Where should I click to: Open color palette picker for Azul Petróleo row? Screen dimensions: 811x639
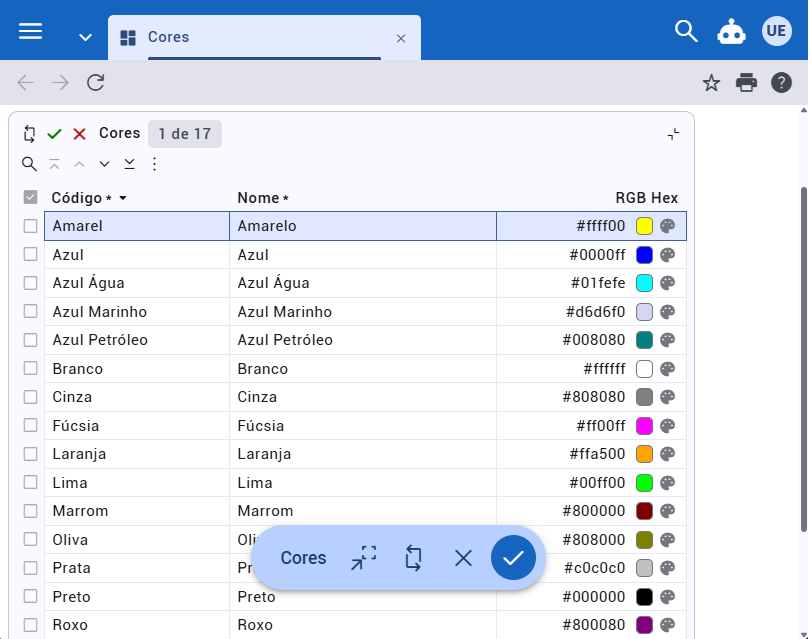(668, 340)
